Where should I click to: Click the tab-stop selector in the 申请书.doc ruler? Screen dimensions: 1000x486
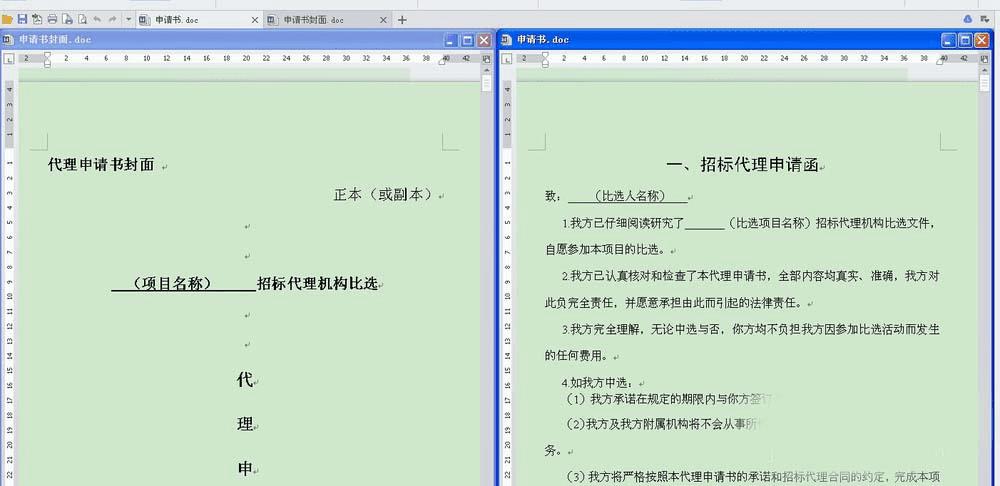[x=506, y=59]
